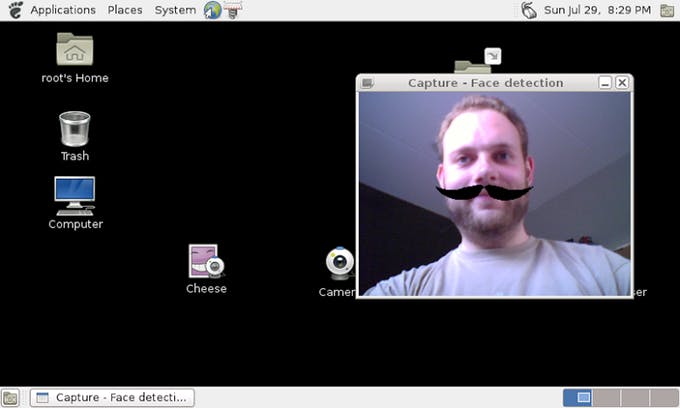
Task: Click the web browser globe launcher
Action: click(x=212, y=10)
